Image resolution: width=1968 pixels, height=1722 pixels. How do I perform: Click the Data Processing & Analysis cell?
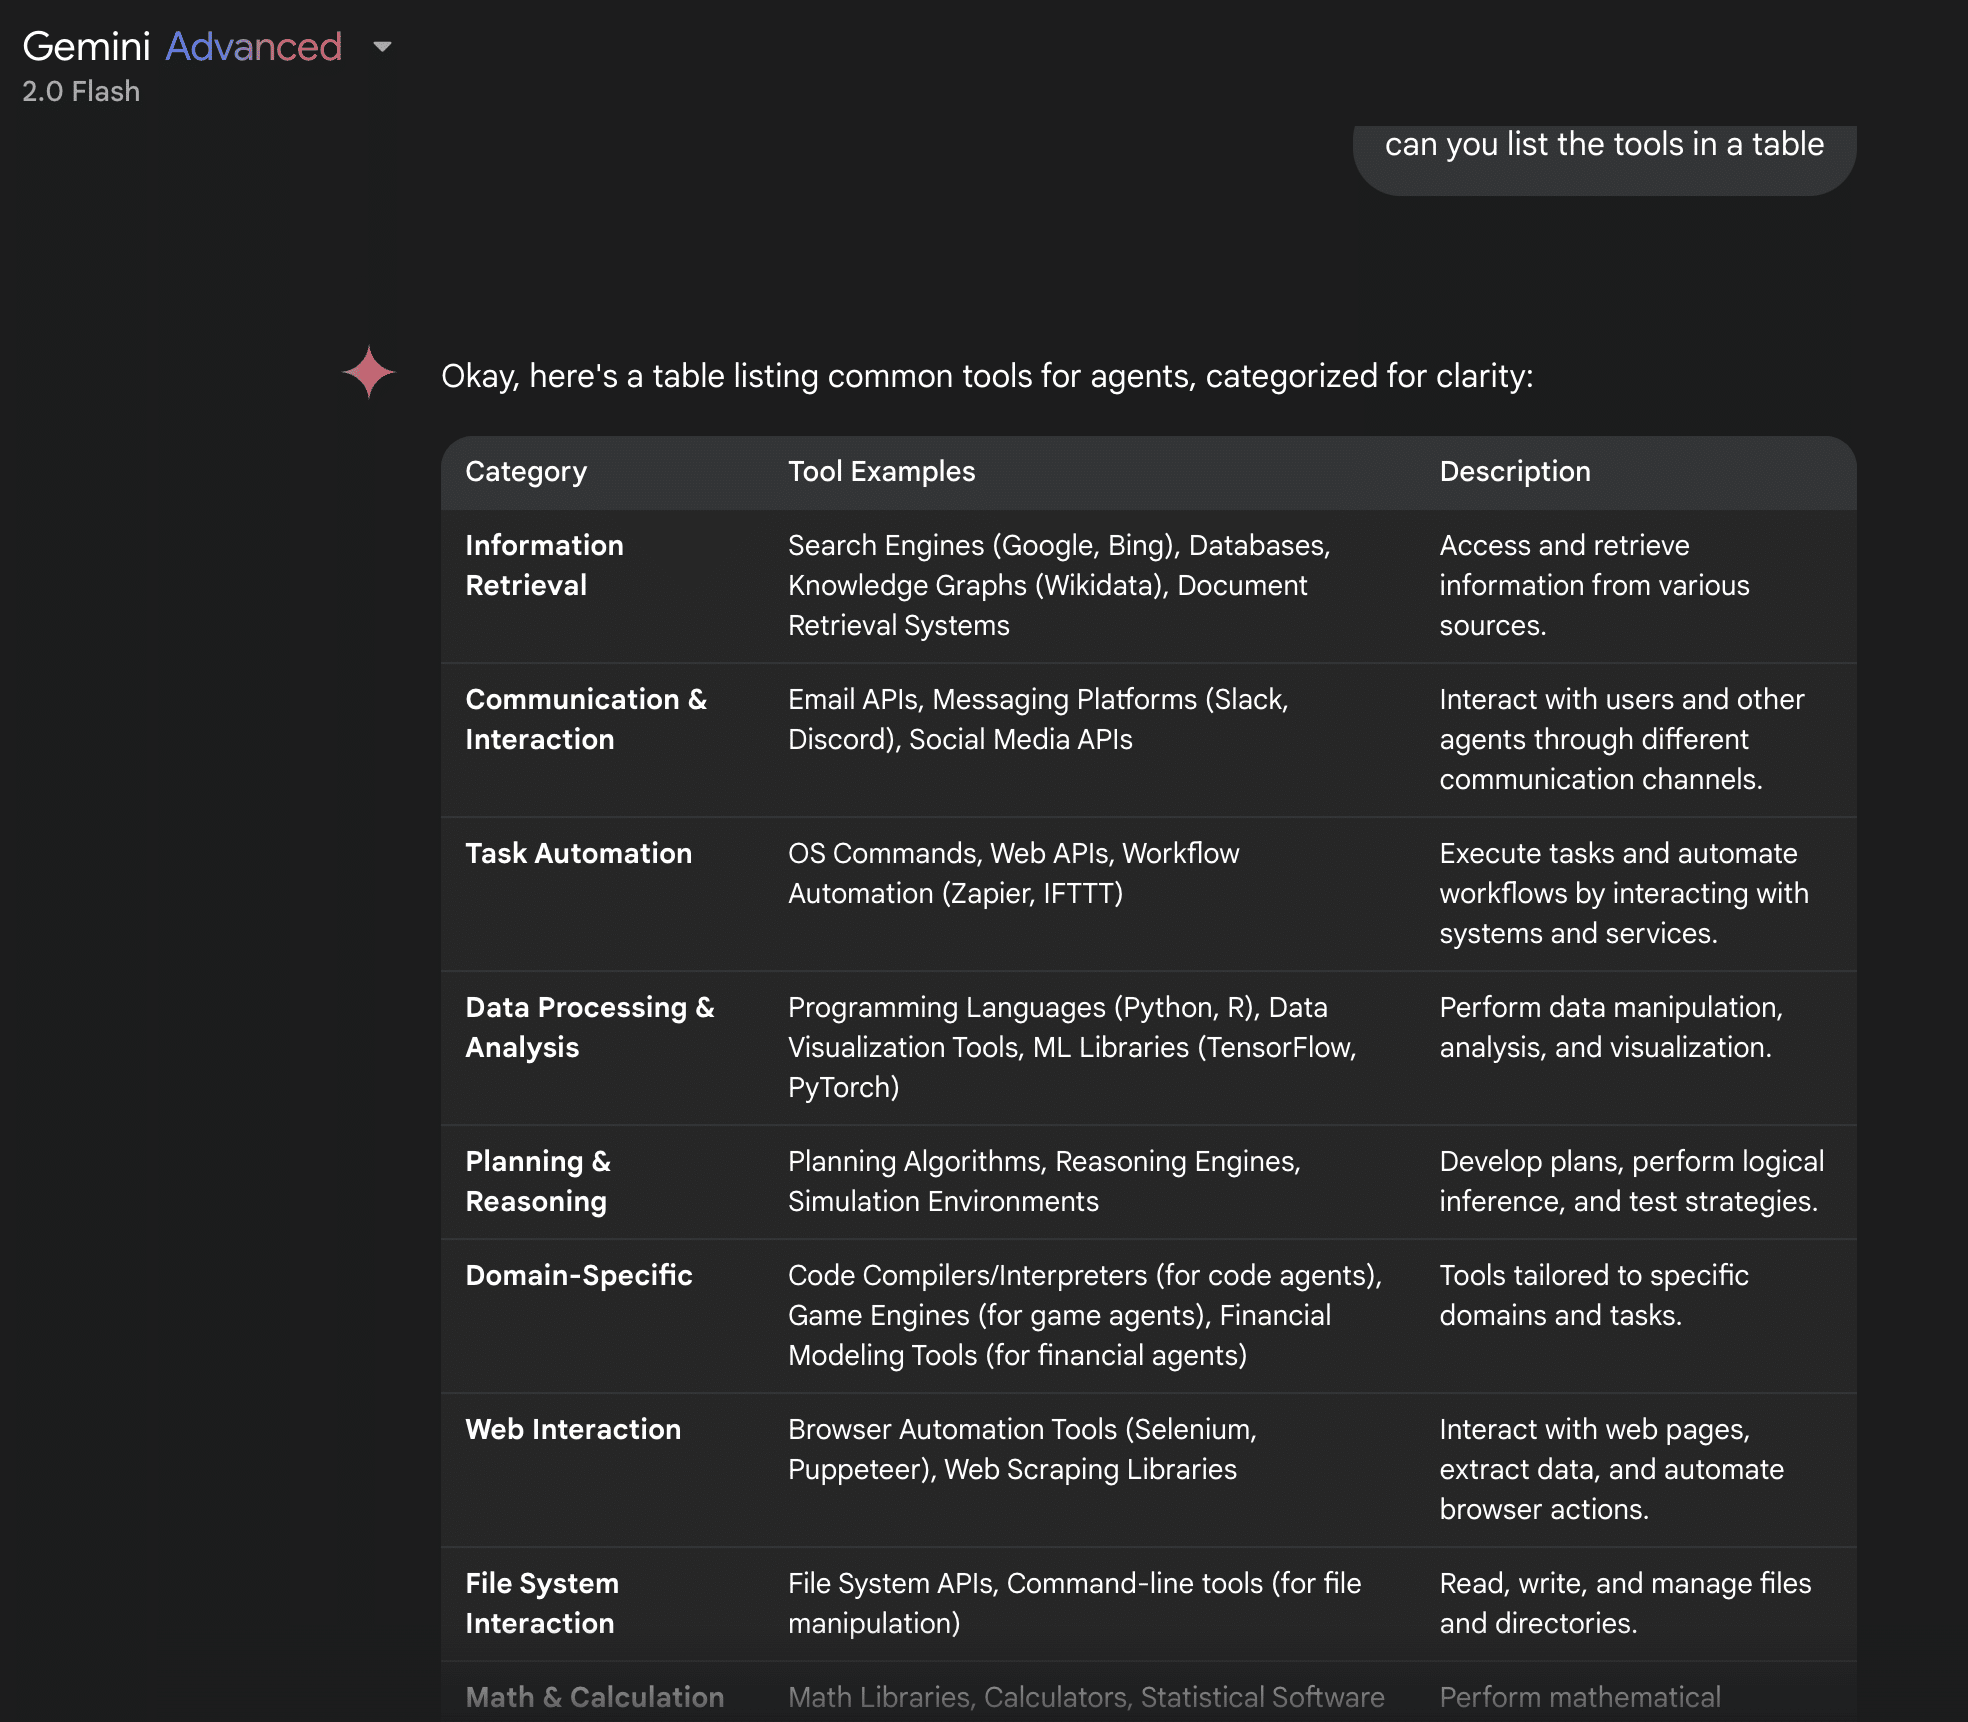(589, 1027)
